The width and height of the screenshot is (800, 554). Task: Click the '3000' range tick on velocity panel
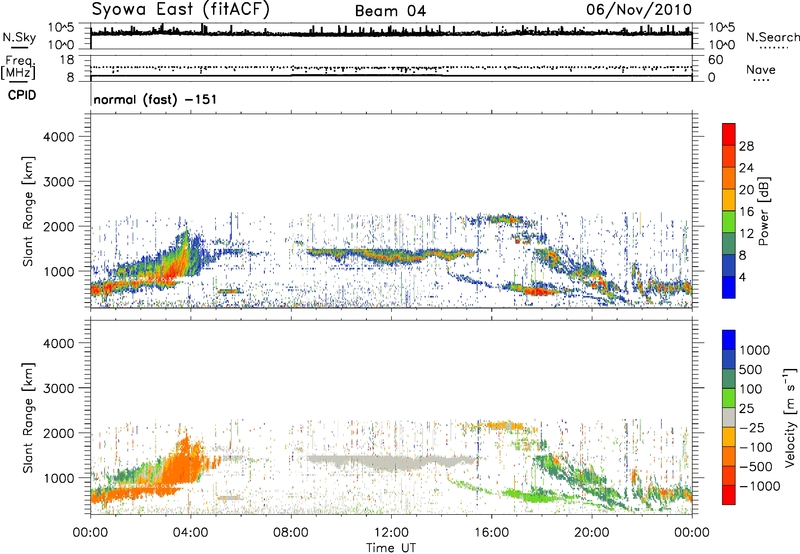point(59,388)
